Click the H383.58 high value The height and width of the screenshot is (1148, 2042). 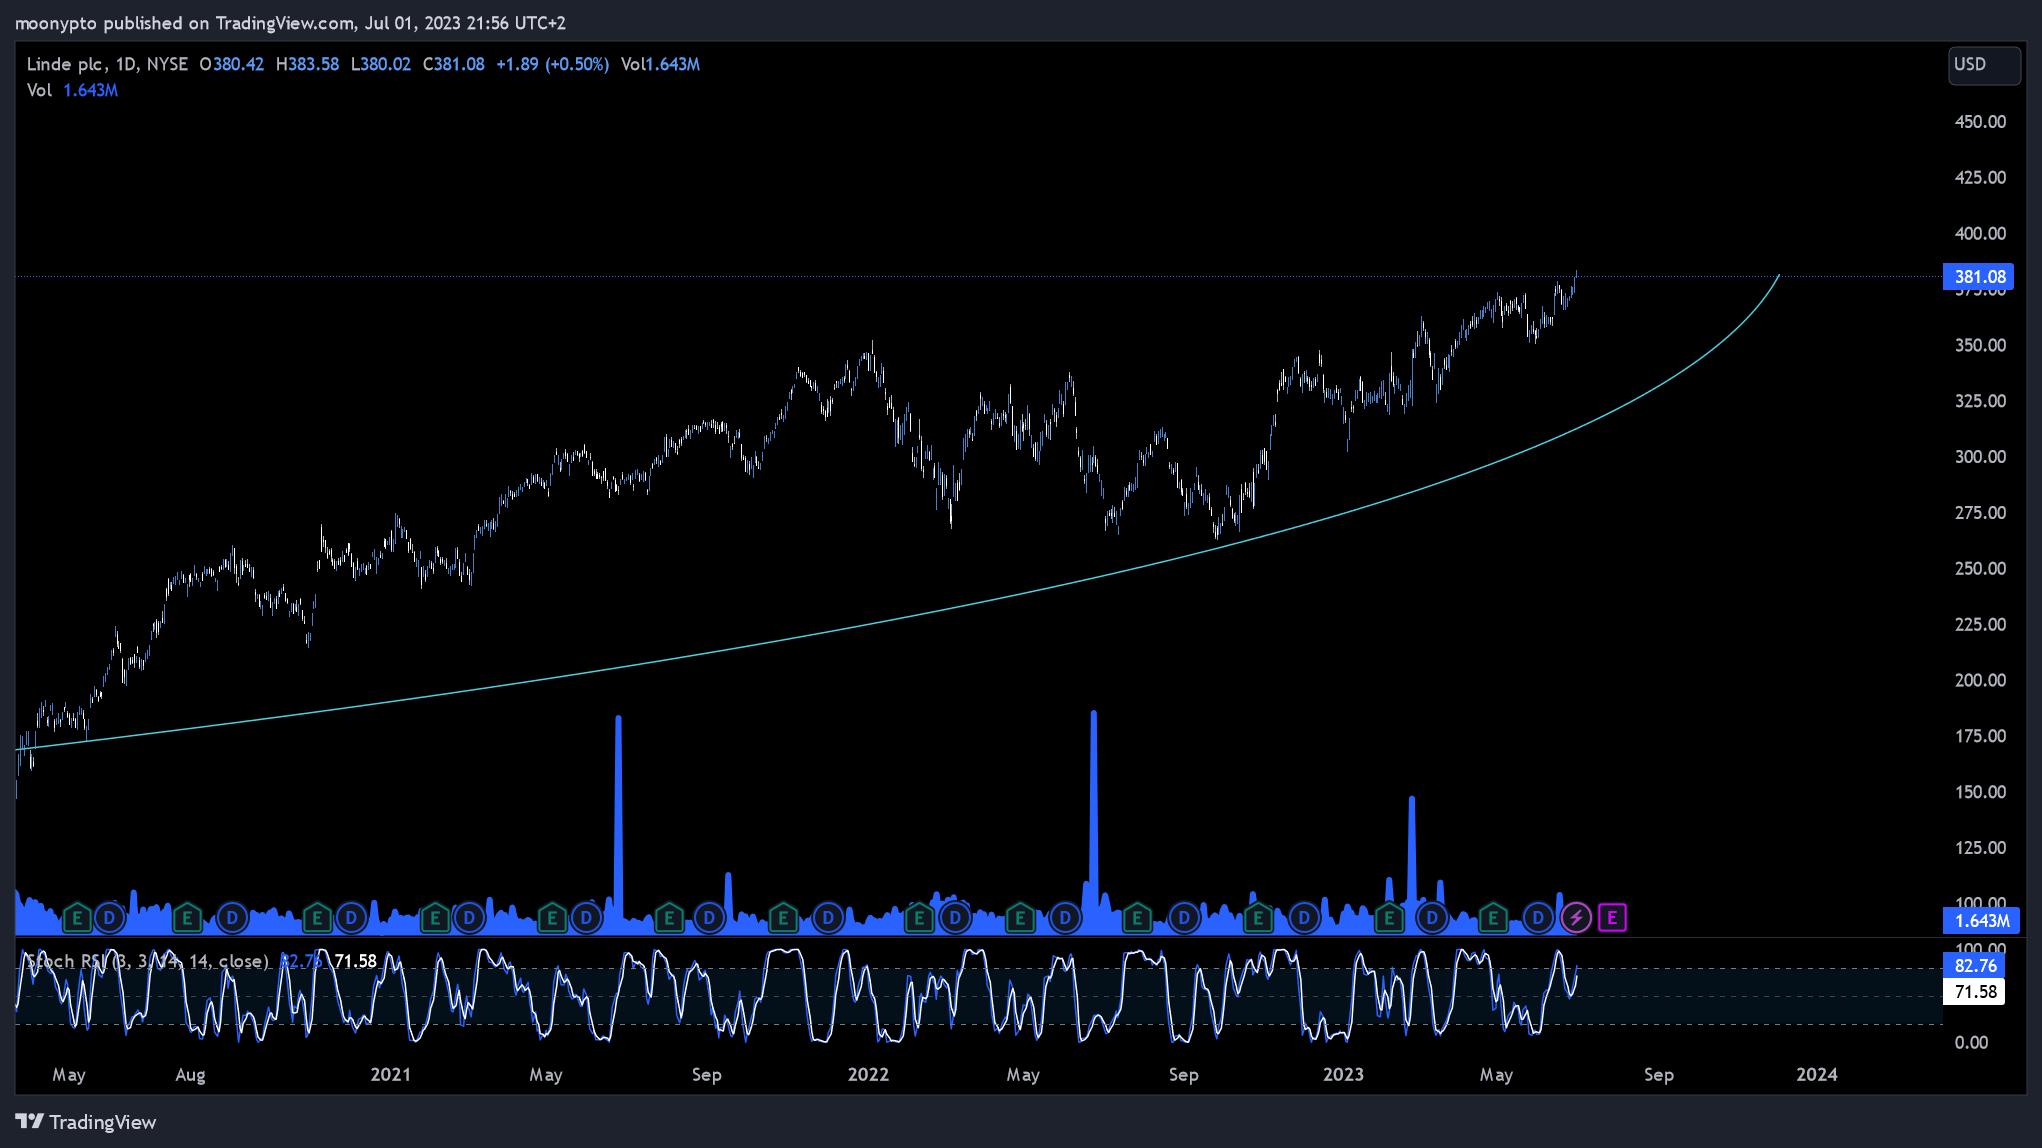[x=307, y=64]
